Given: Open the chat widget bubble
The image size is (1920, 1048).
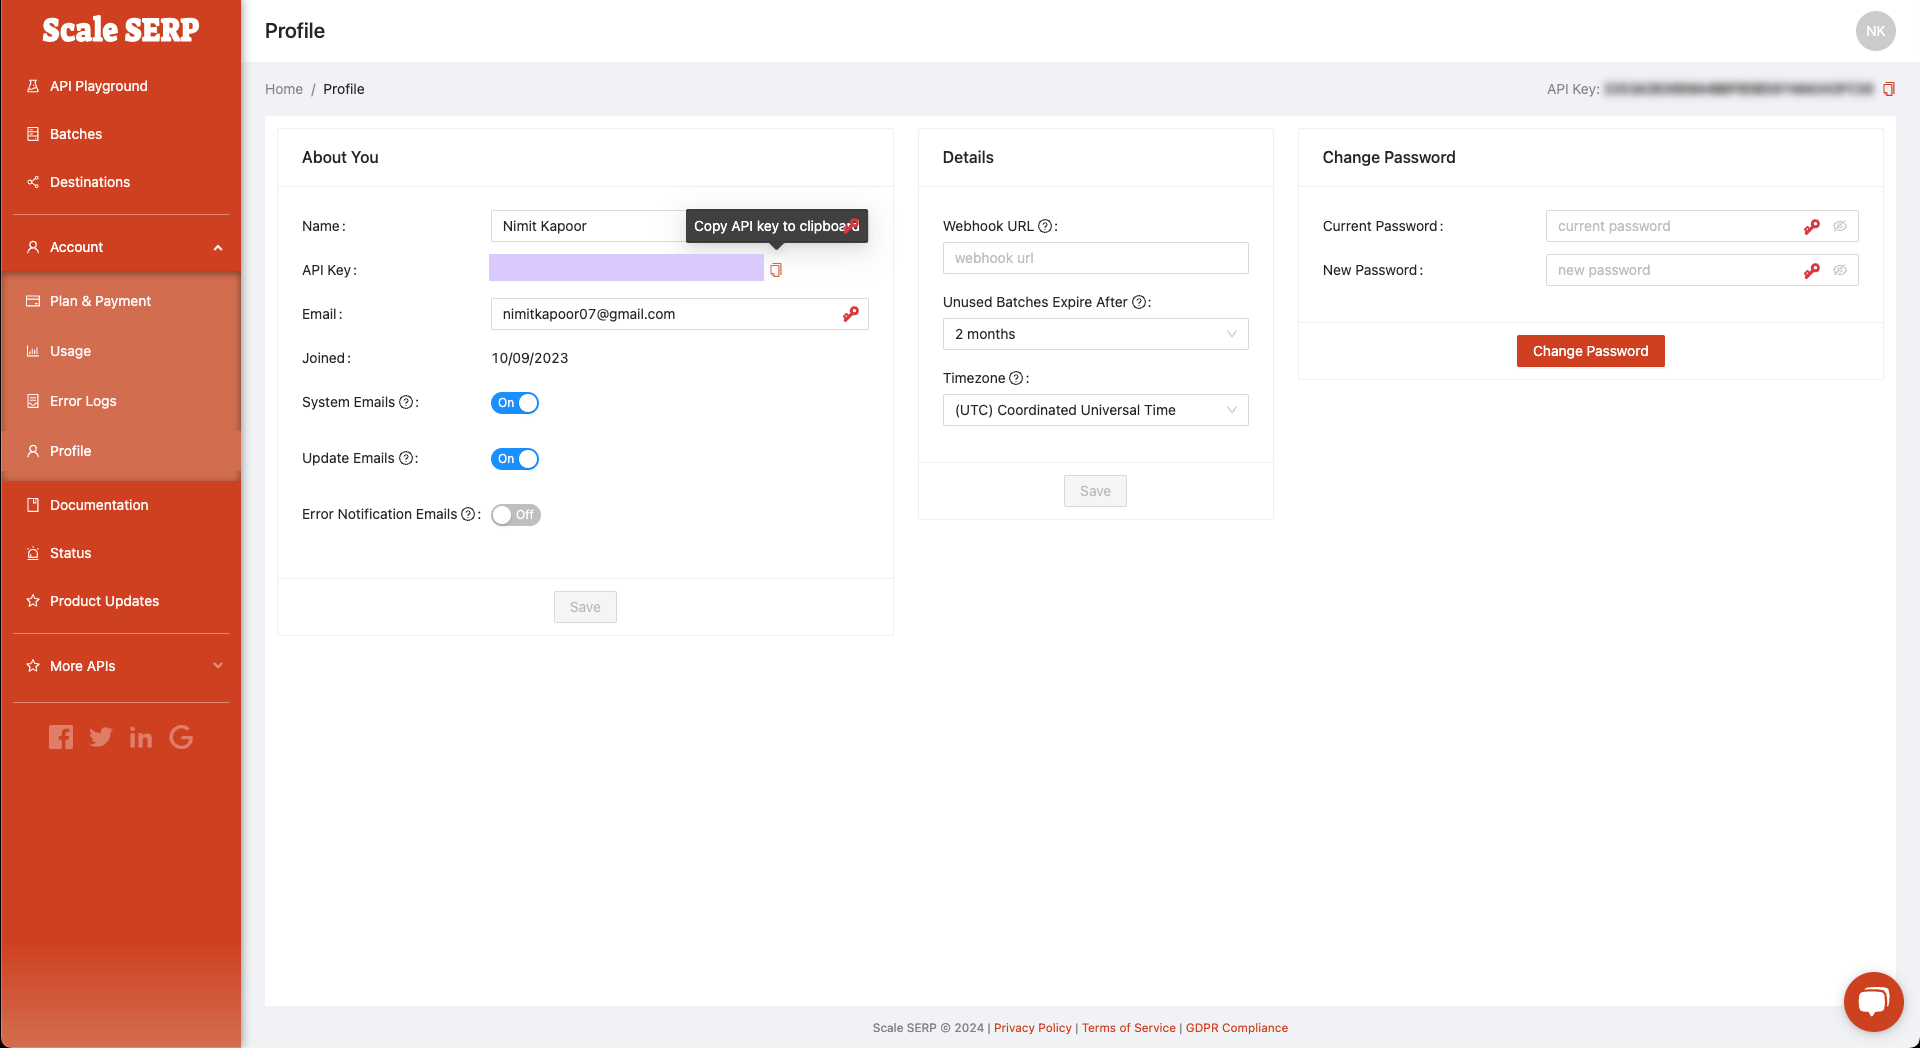Looking at the screenshot, I should tap(1873, 1001).
